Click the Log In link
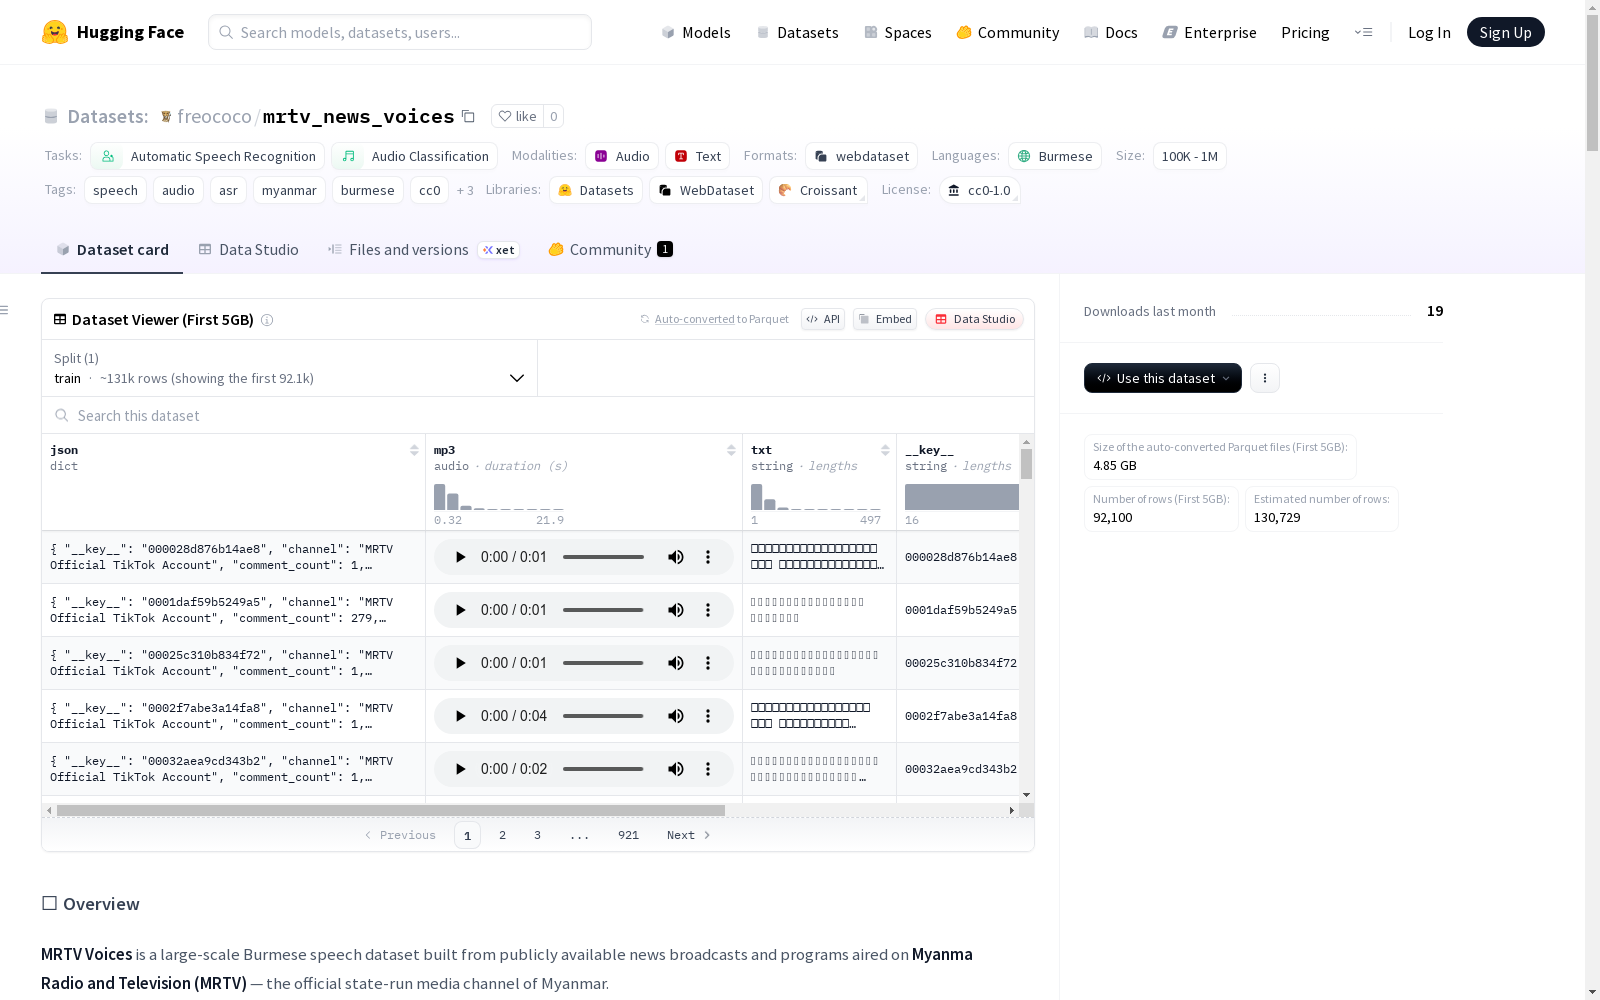 tap(1429, 32)
